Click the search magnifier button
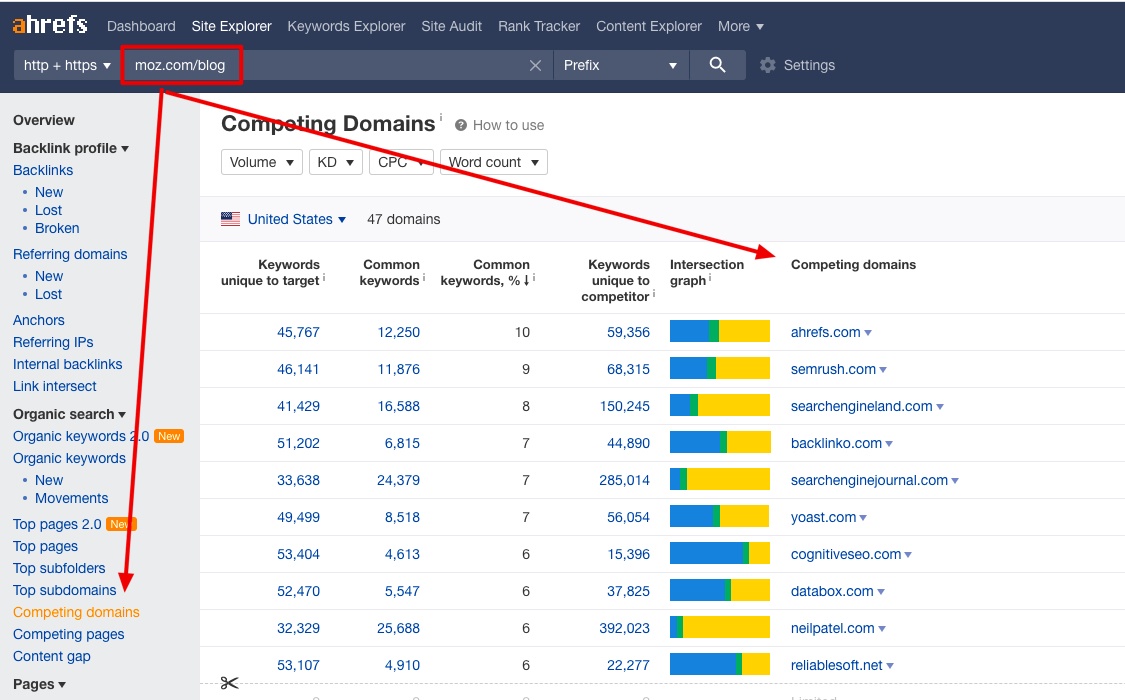The width and height of the screenshot is (1125, 700). 717,65
